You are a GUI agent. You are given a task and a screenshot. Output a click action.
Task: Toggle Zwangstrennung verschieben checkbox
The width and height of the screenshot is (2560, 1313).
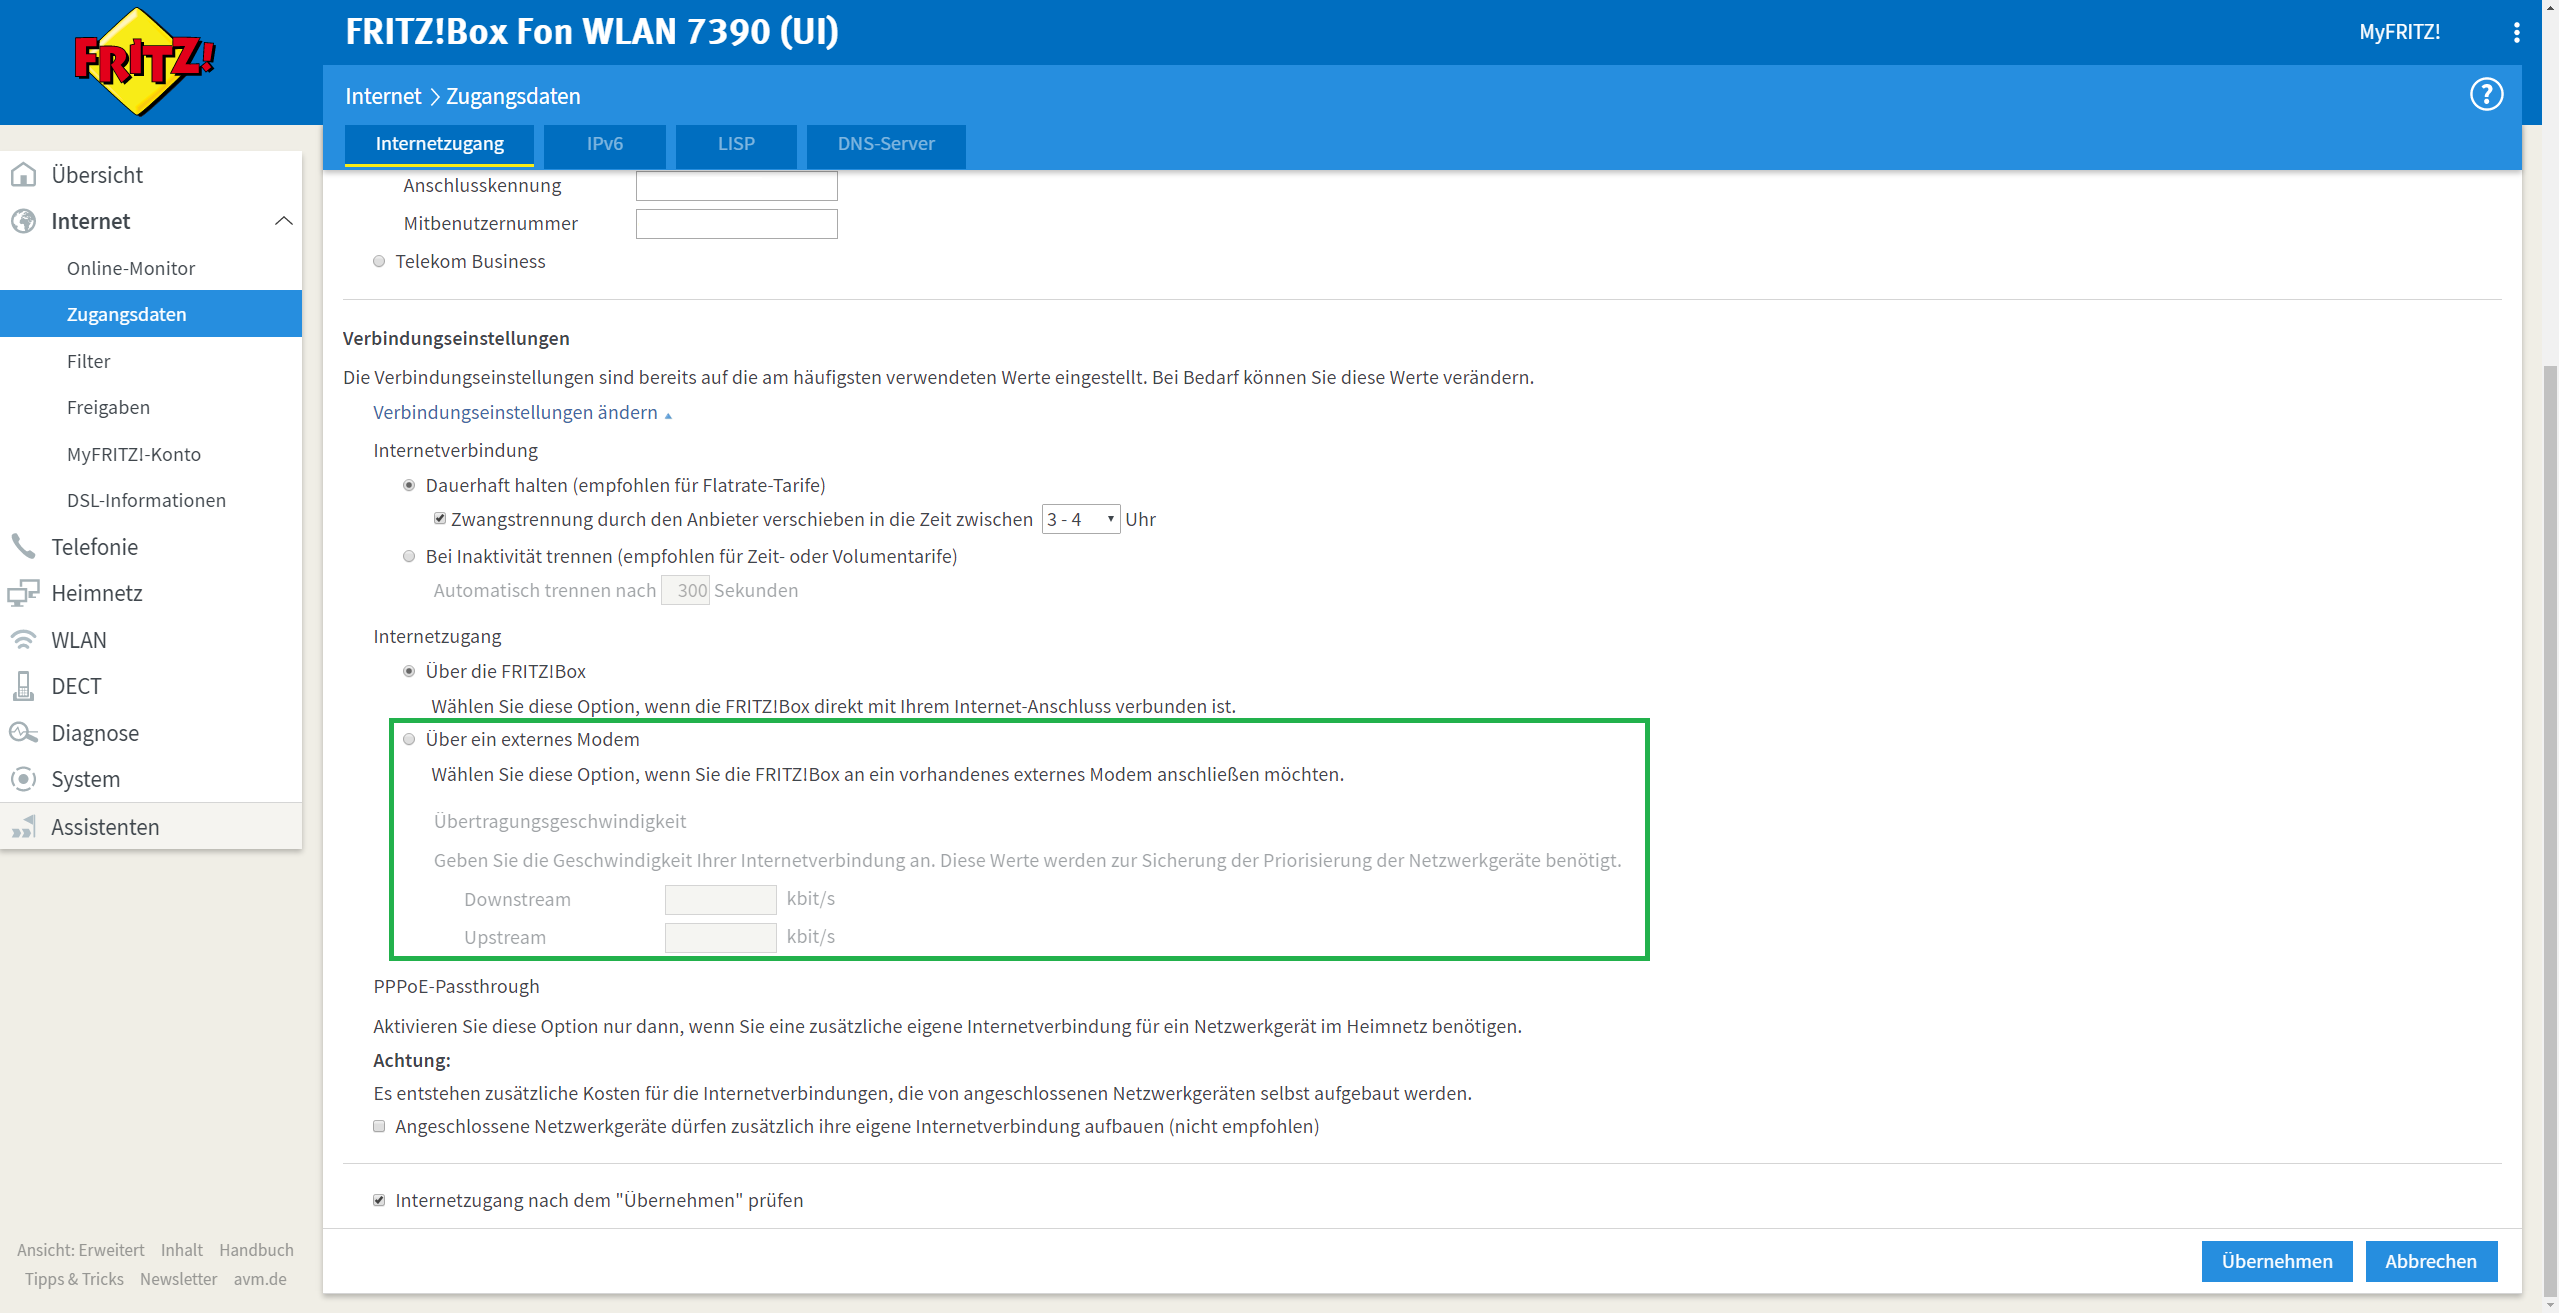[440, 519]
